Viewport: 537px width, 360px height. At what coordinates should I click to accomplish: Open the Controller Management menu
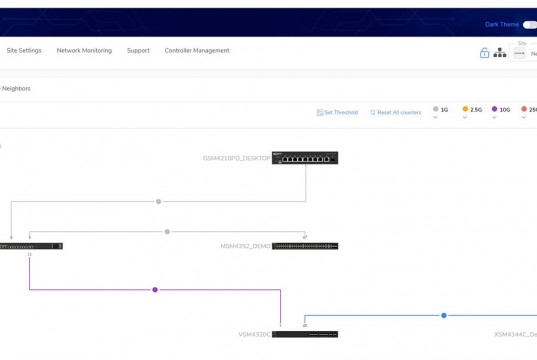point(197,50)
